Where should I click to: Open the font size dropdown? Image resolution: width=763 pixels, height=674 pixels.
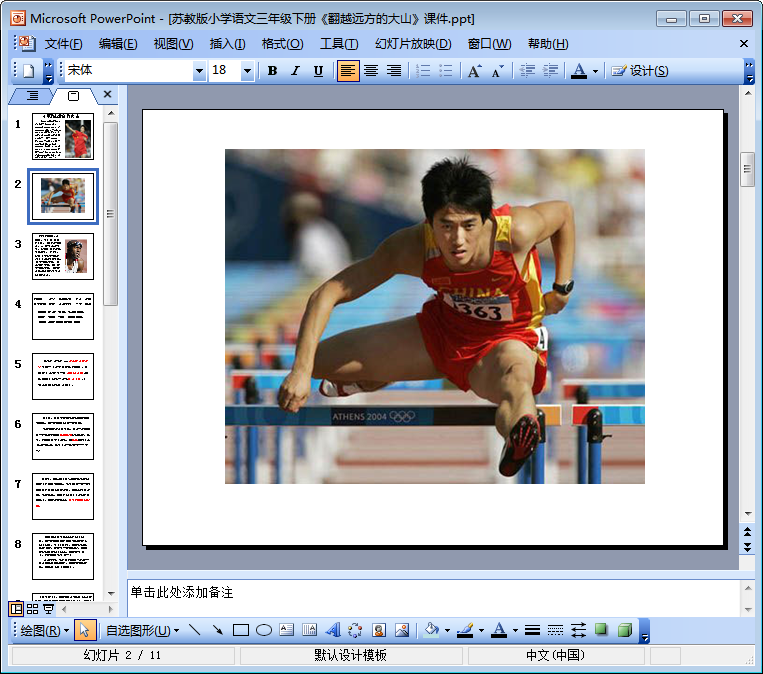[247, 71]
